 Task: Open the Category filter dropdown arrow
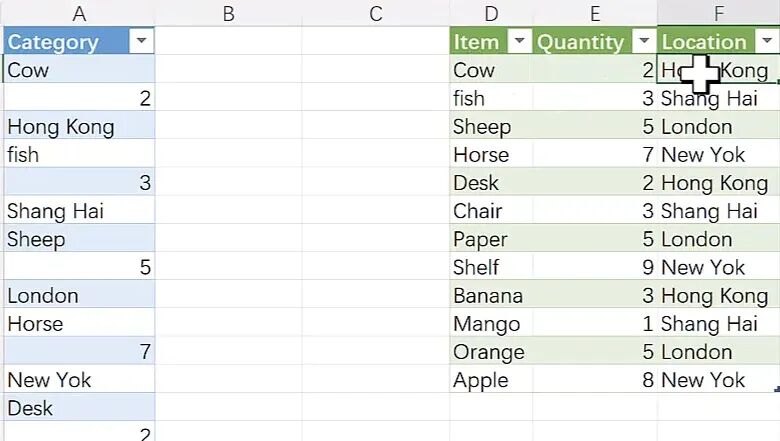[142, 41]
